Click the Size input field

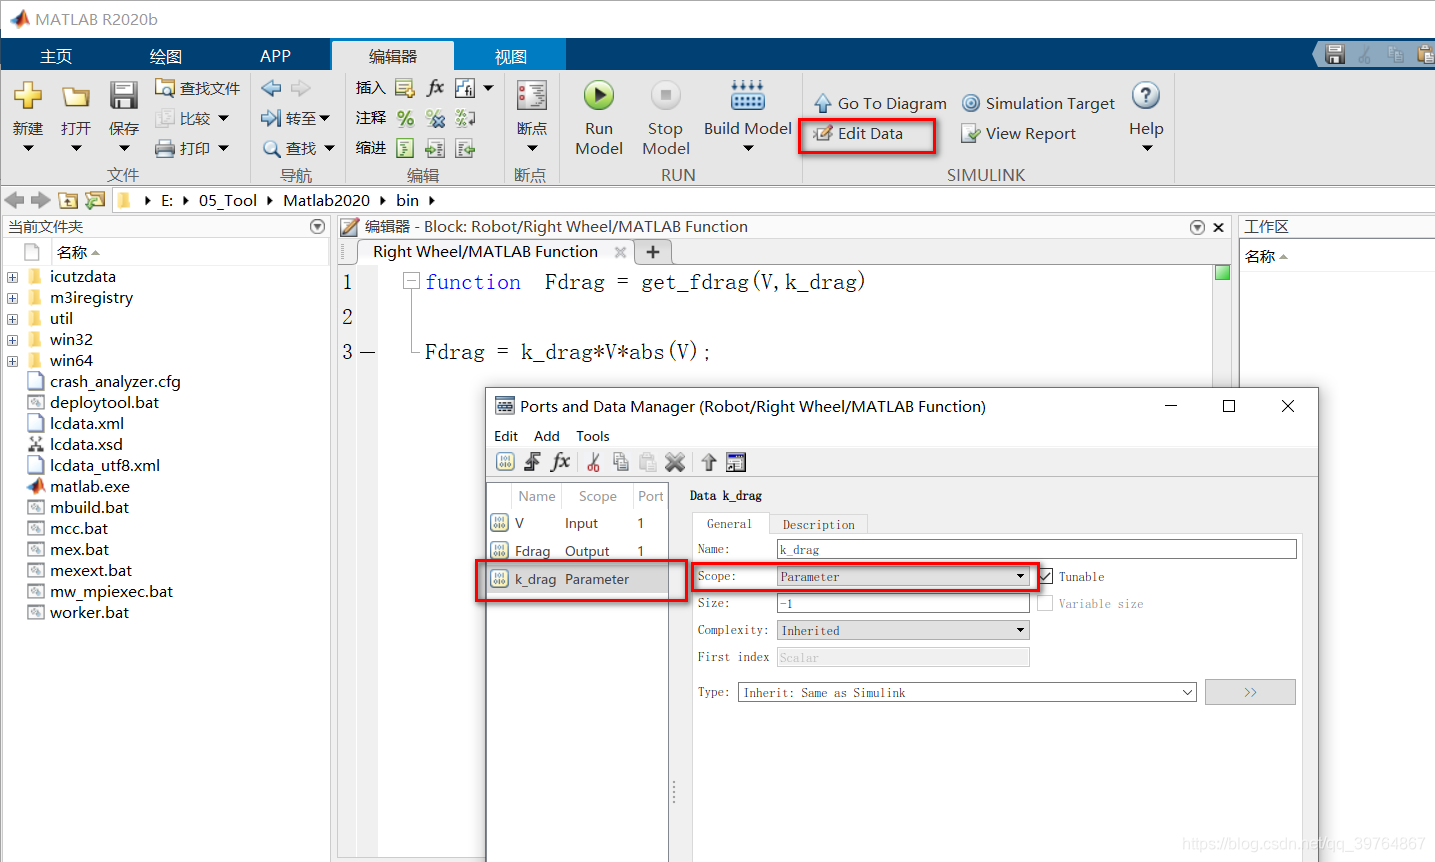tap(903, 603)
